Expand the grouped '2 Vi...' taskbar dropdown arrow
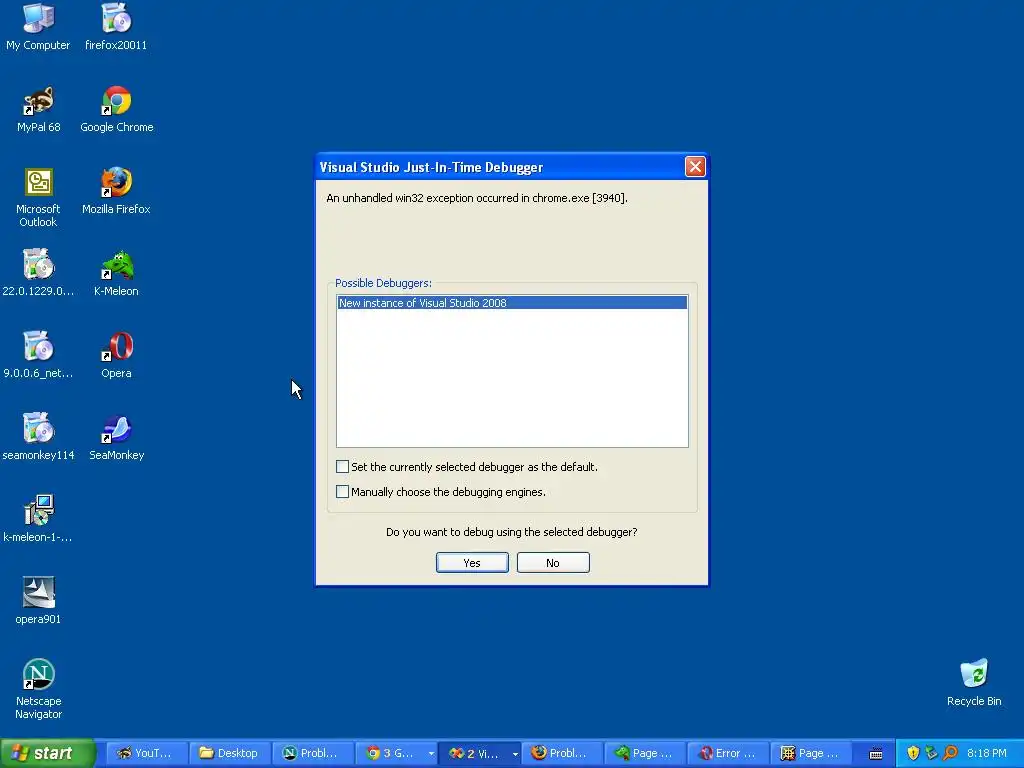Viewport: 1024px width, 768px height. click(x=515, y=754)
